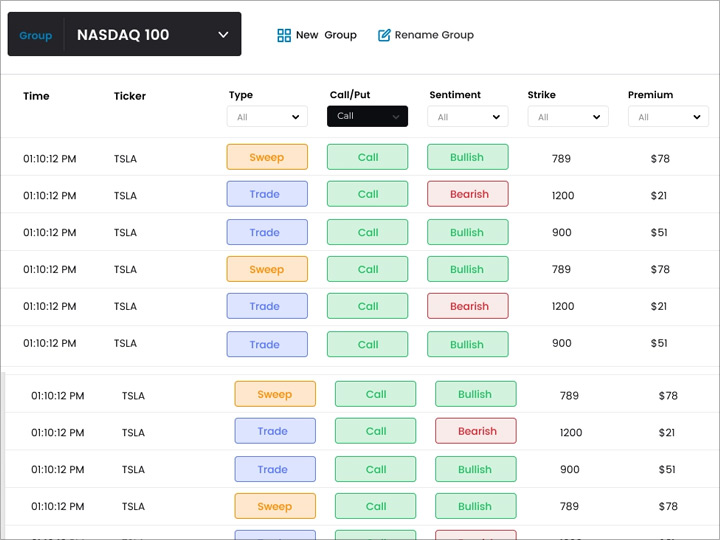Expand the NASDAQ 100 group selector
The height and width of the screenshot is (540, 720).
pos(223,35)
